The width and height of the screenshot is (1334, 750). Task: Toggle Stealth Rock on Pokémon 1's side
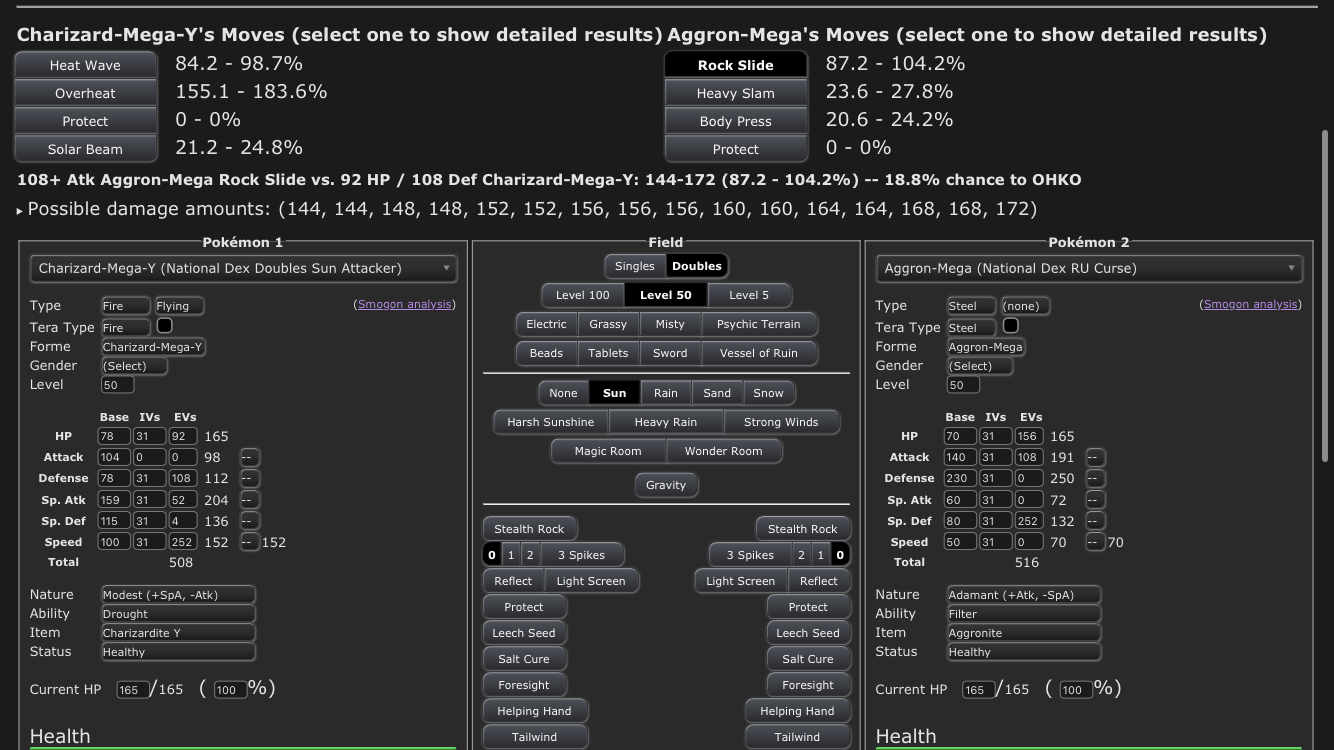(529, 529)
